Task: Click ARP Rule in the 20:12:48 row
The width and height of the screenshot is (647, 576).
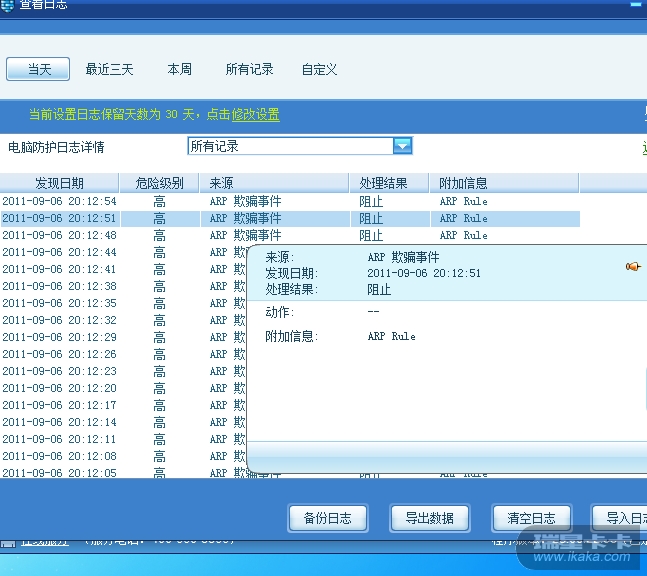Action: (463, 235)
